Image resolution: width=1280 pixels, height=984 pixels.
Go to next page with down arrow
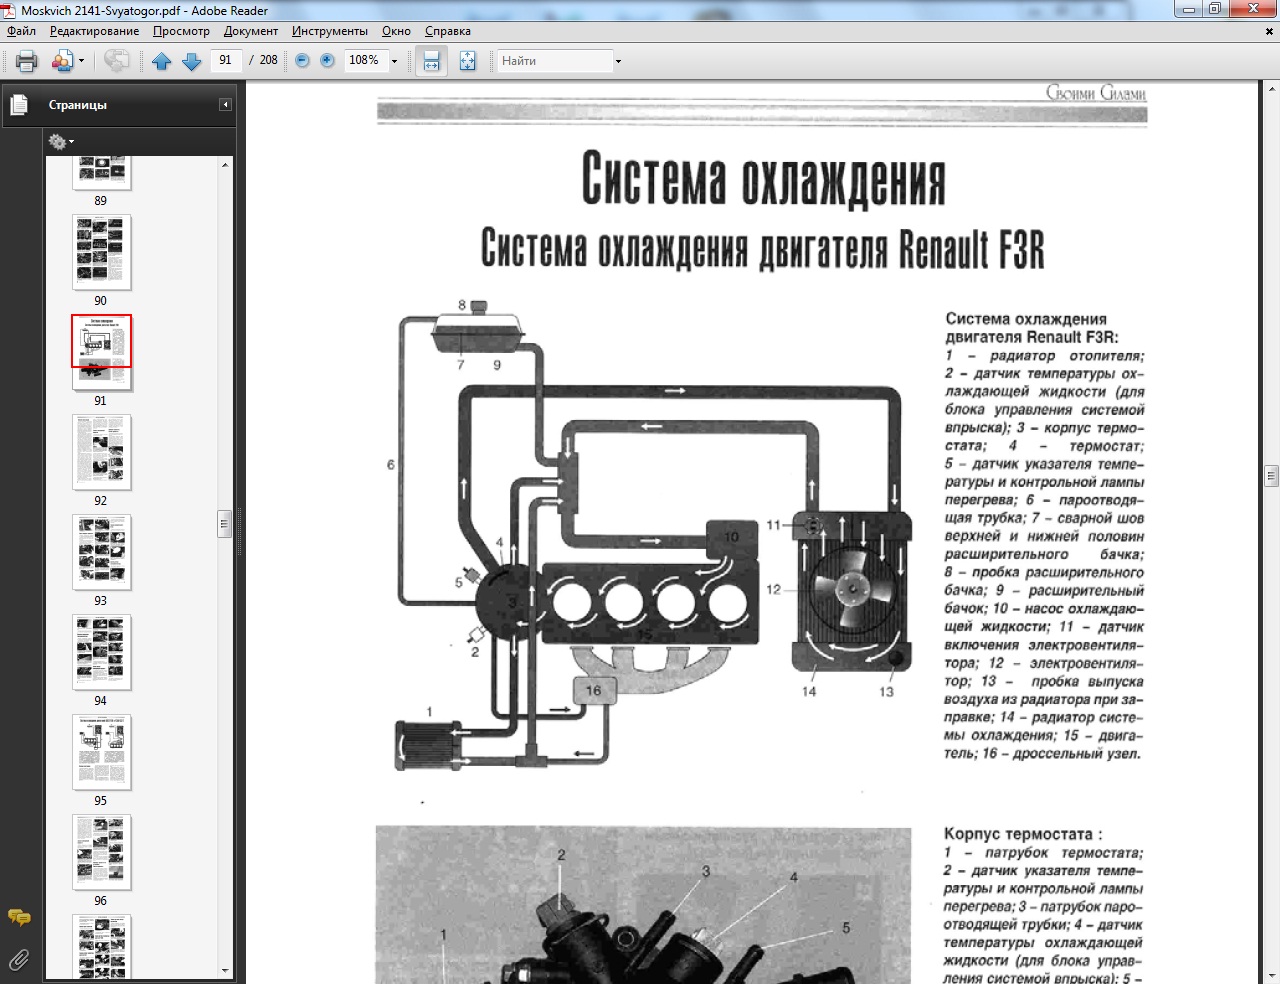pyautogui.click(x=191, y=61)
